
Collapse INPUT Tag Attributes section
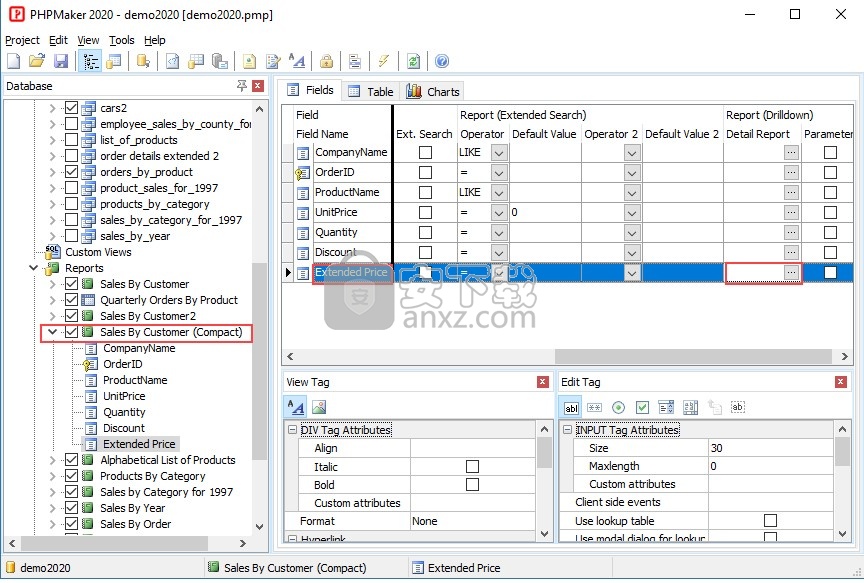coord(567,430)
